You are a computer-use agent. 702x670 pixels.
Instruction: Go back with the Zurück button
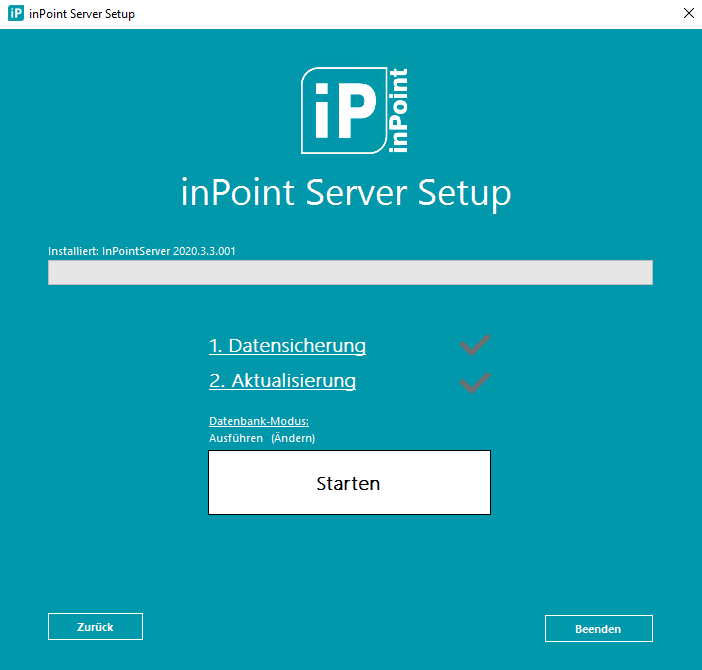(x=95, y=627)
